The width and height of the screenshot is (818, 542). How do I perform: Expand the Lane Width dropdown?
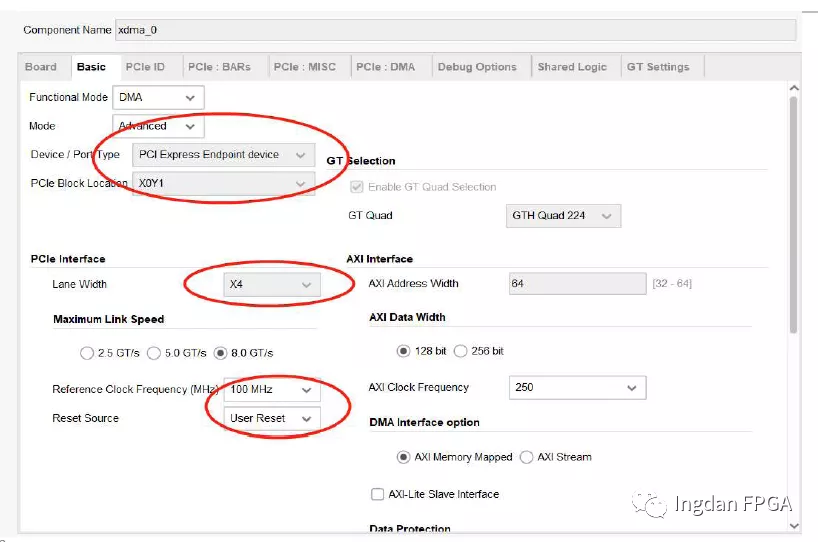[272, 285]
